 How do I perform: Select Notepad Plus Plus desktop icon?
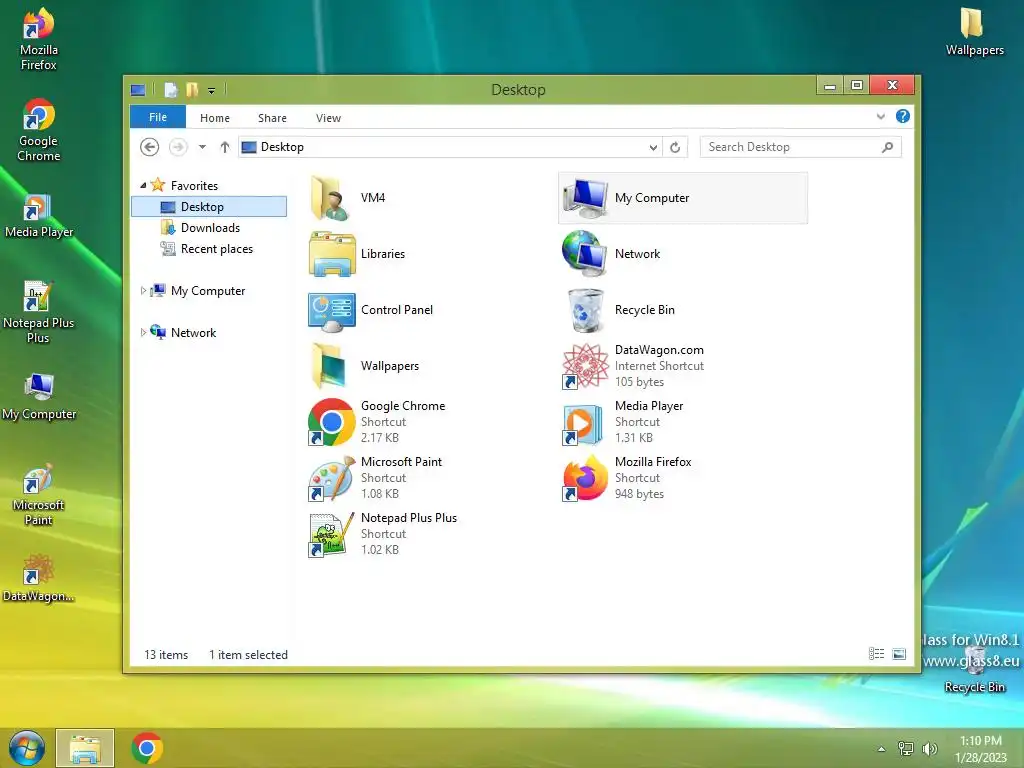pos(39,312)
